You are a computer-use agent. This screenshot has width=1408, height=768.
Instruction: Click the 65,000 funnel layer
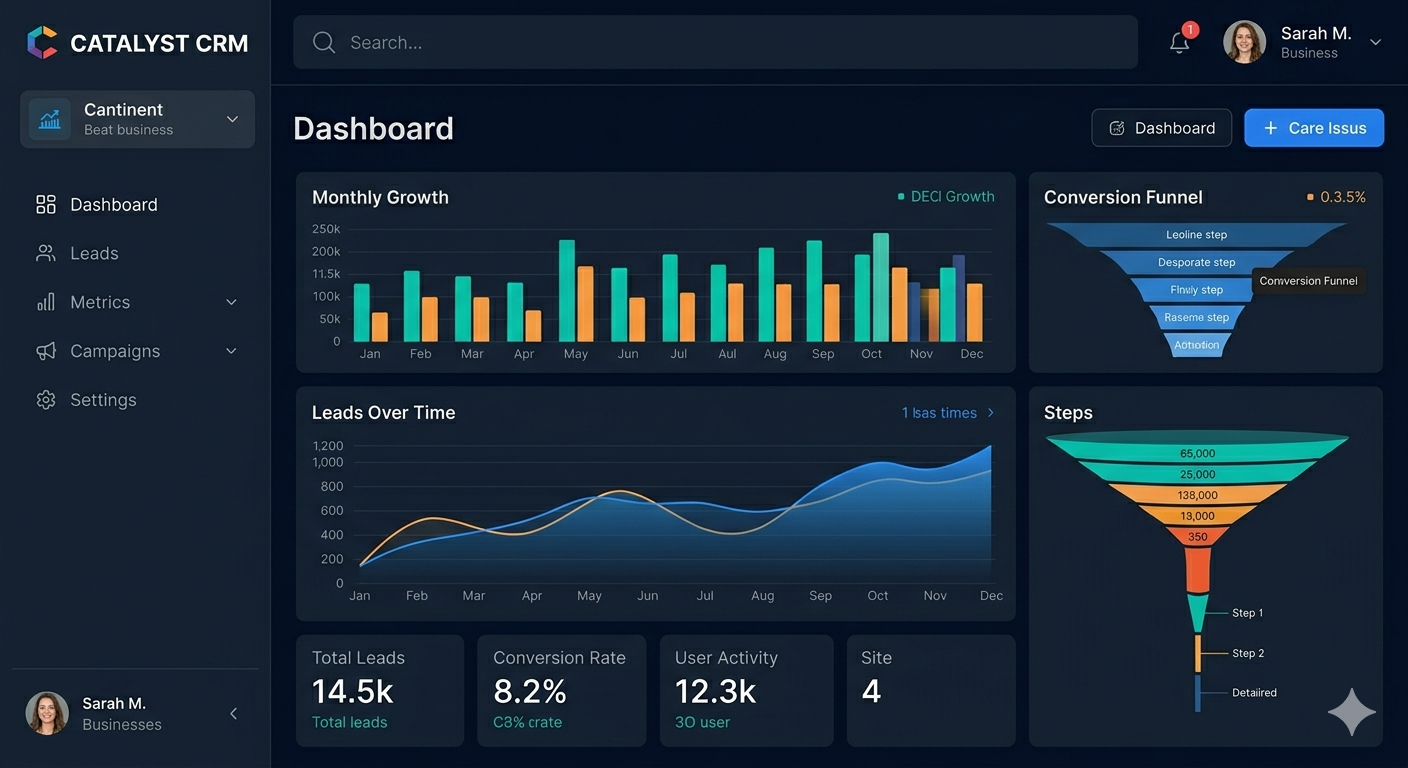point(1197,450)
